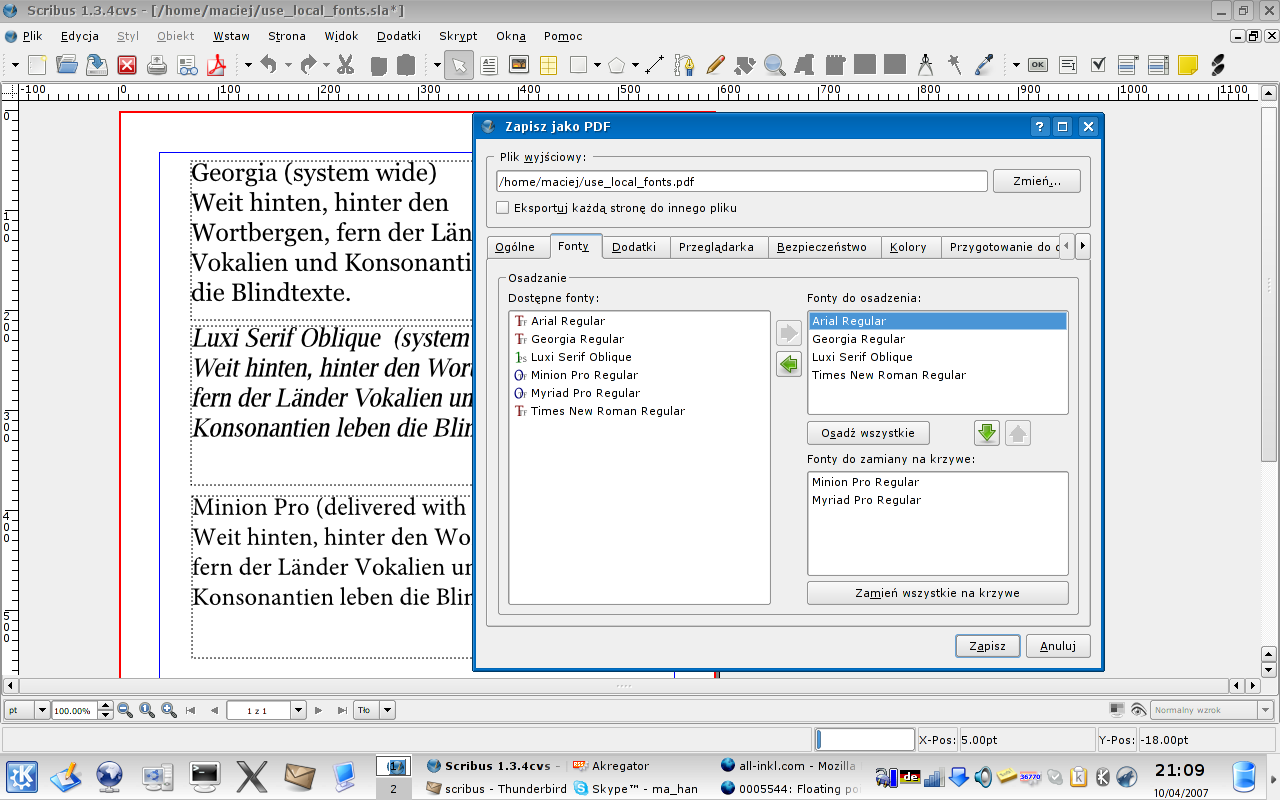Click the green down arrow to outline font
Screen dimensions: 1280x800
coord(987,433)
